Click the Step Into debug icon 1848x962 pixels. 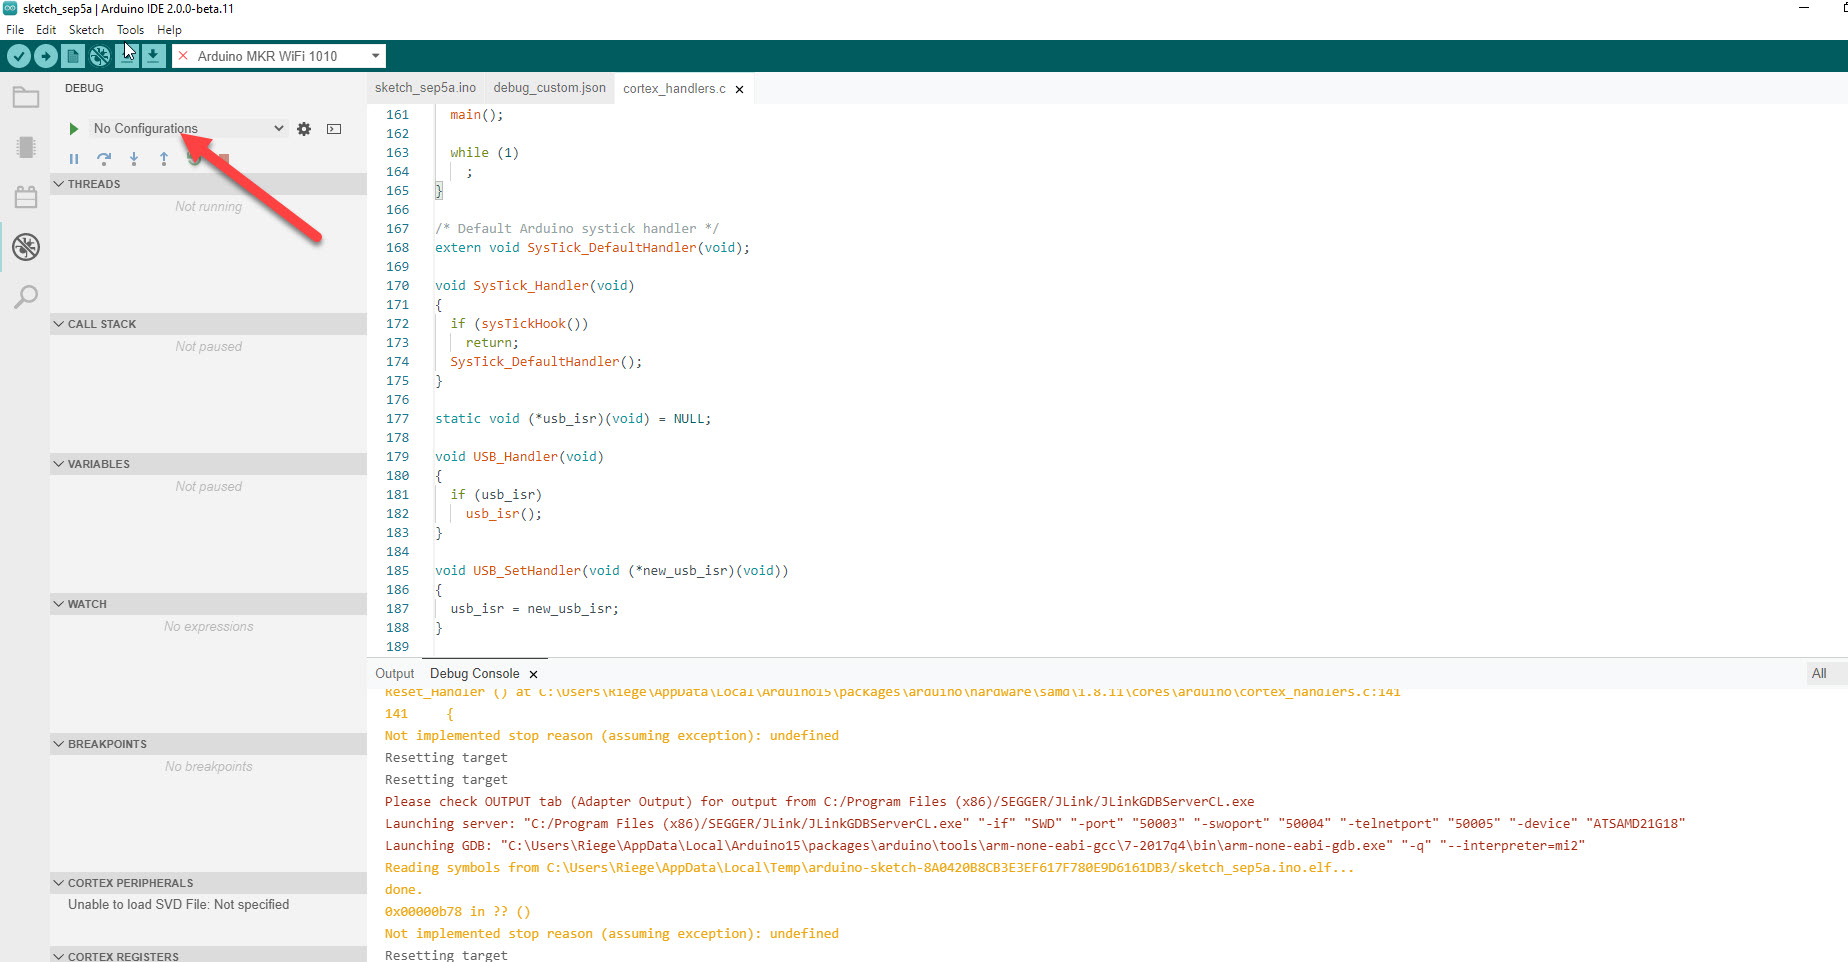coord(134,159)
